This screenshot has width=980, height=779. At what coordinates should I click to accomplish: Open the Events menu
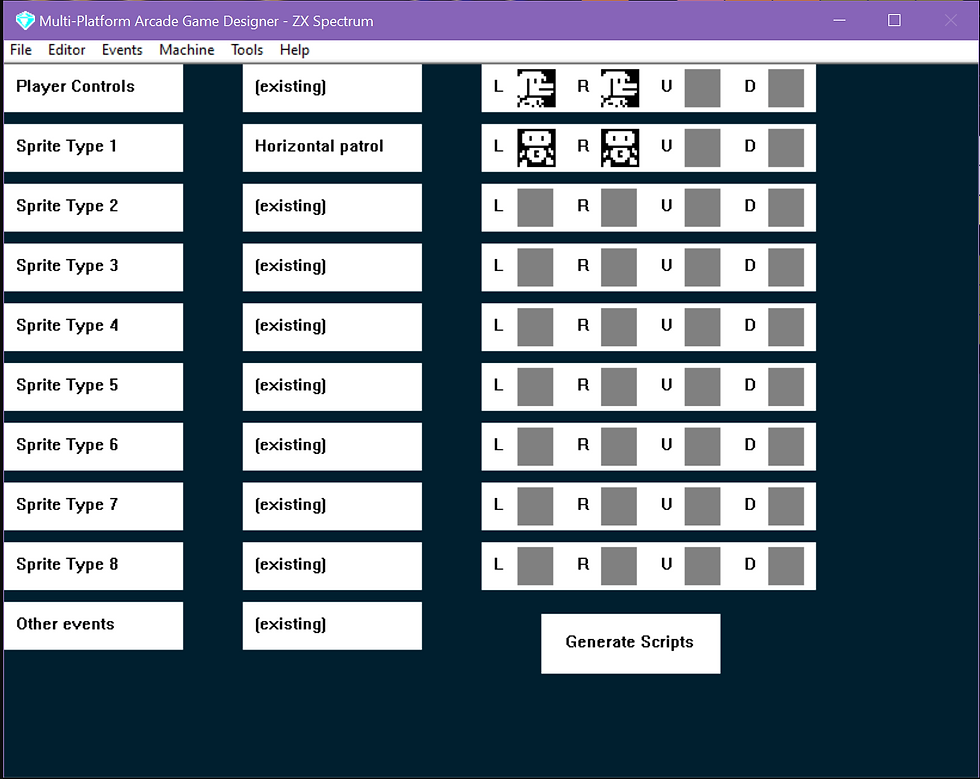[122, 50]
